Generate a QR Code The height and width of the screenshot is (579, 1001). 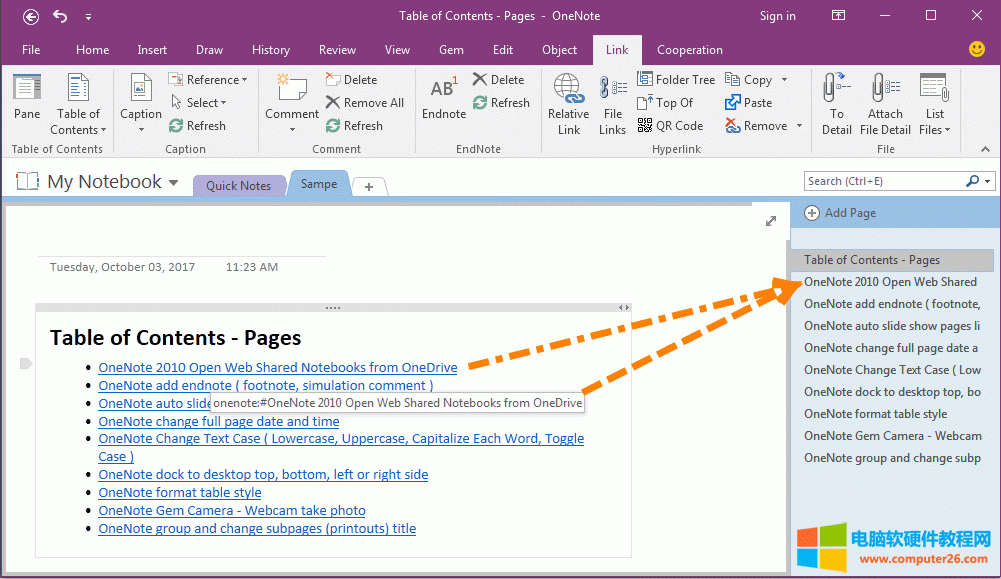coord(671,125)
